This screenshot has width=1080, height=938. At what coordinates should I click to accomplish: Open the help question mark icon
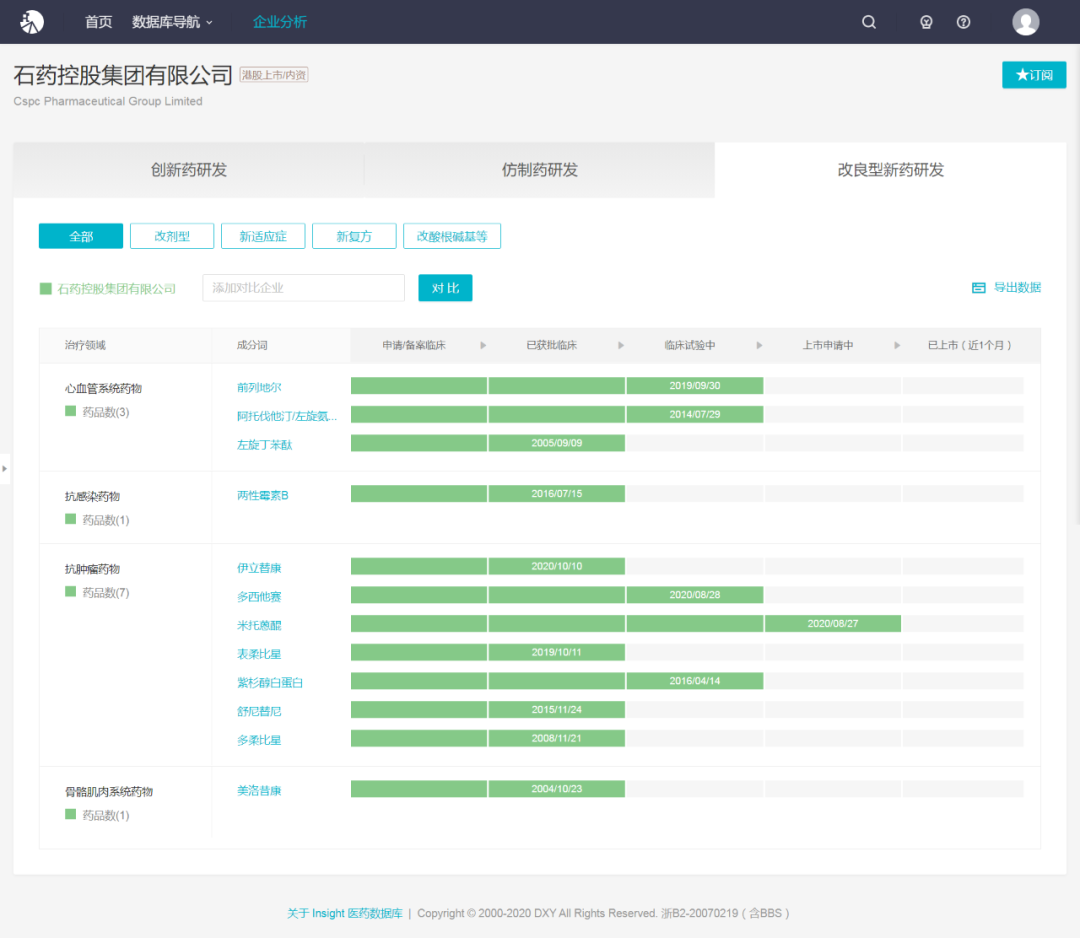pos(964,22)
